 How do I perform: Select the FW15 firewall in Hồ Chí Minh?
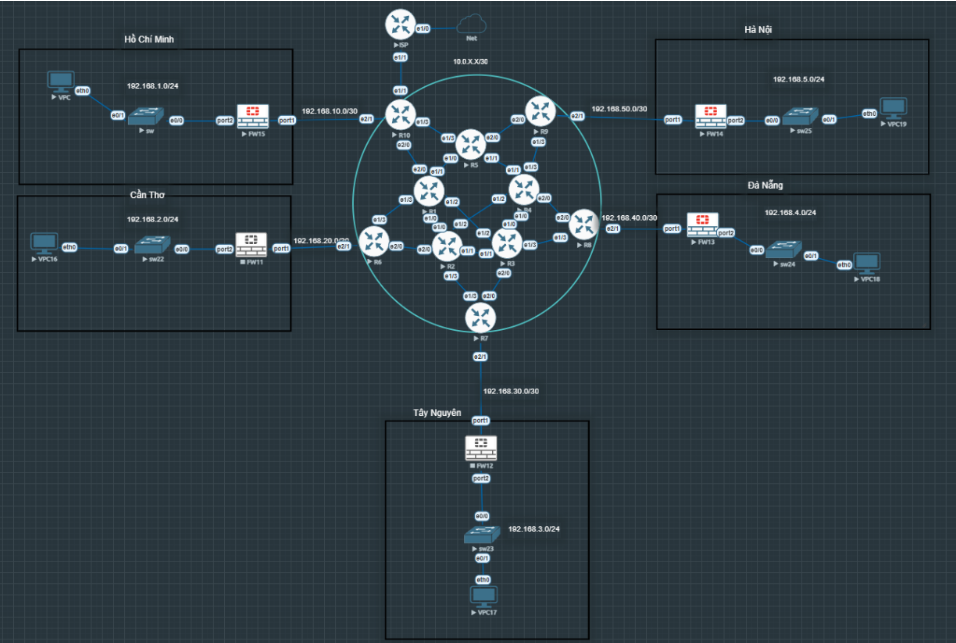click(x=251, y=117)
